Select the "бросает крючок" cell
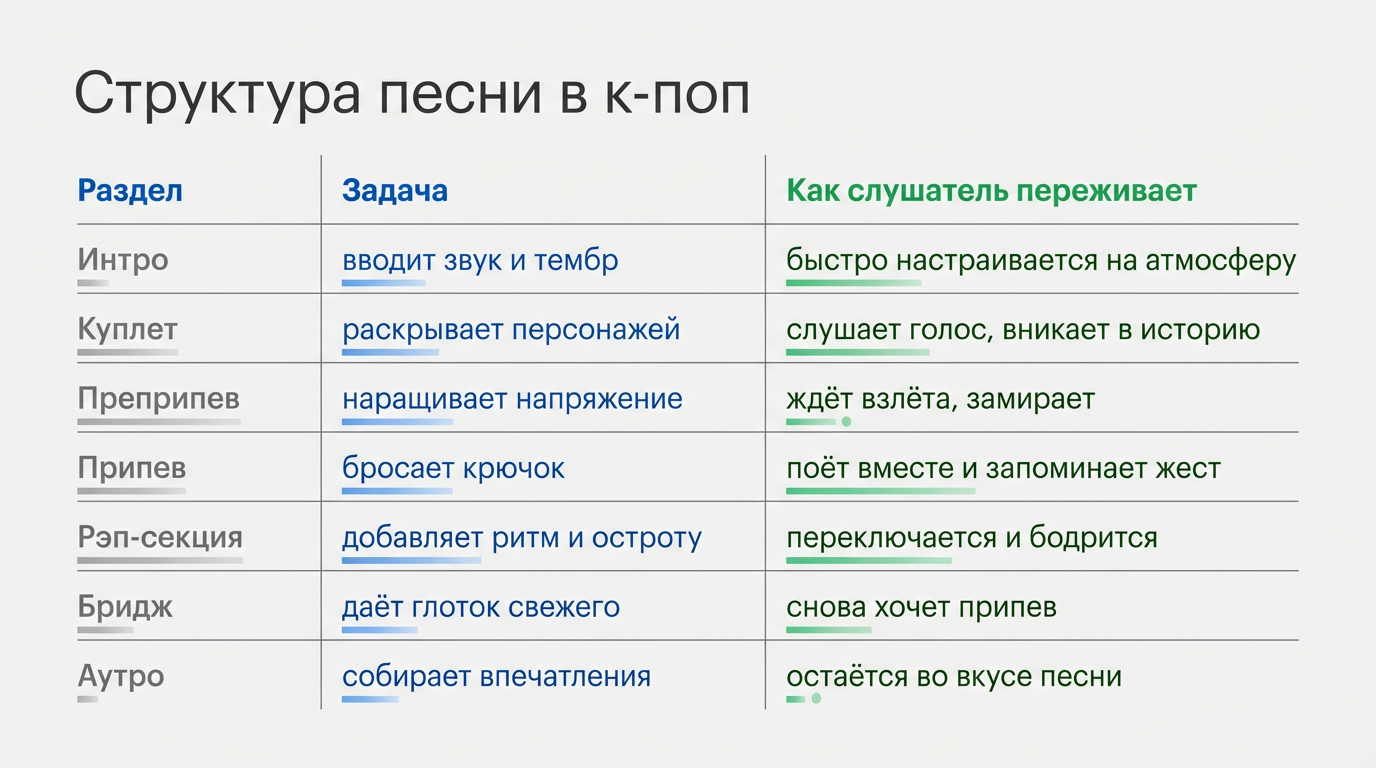Screen dimensions: 1376x768 click(453, 468)
